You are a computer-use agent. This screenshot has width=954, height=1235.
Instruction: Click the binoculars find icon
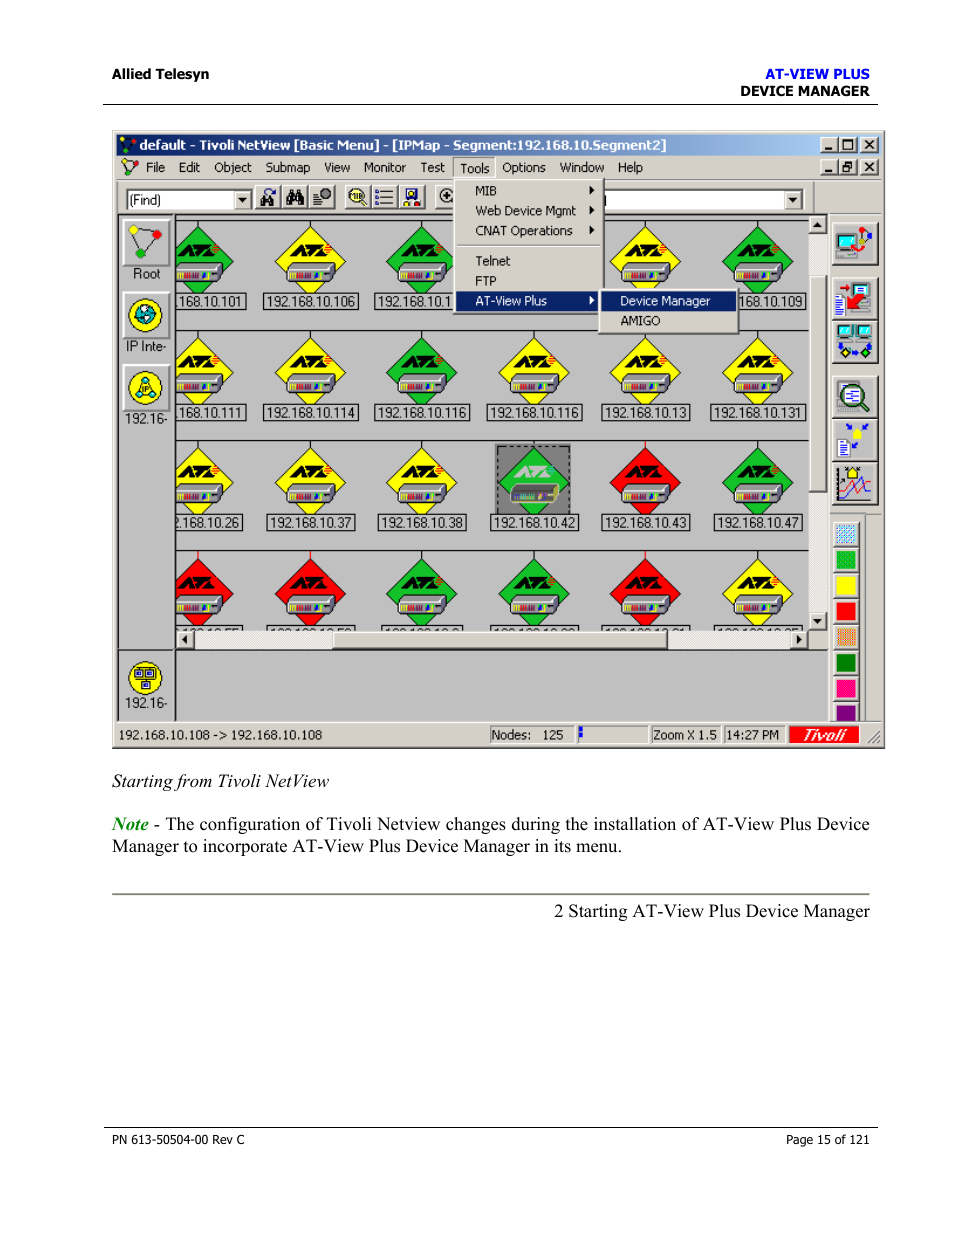point(295,198)
